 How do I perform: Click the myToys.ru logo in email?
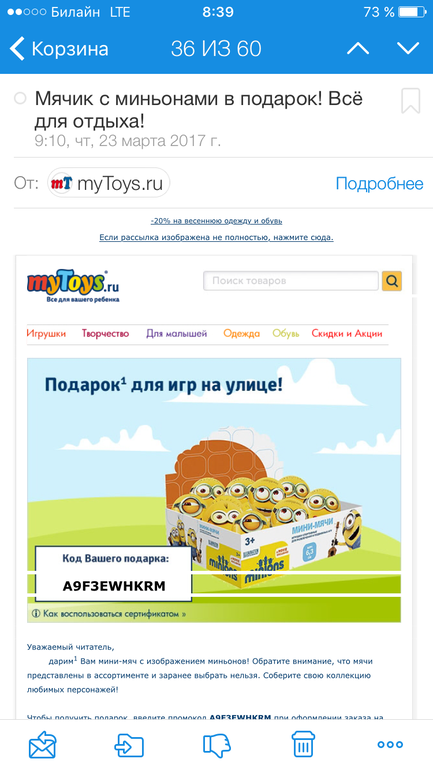coord(73,286)
